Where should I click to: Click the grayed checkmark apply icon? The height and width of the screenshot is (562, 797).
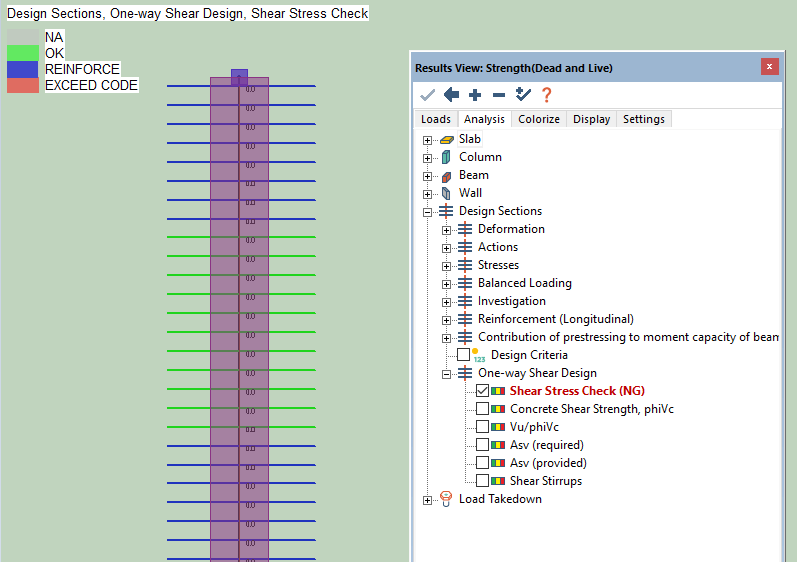point(428,95)
